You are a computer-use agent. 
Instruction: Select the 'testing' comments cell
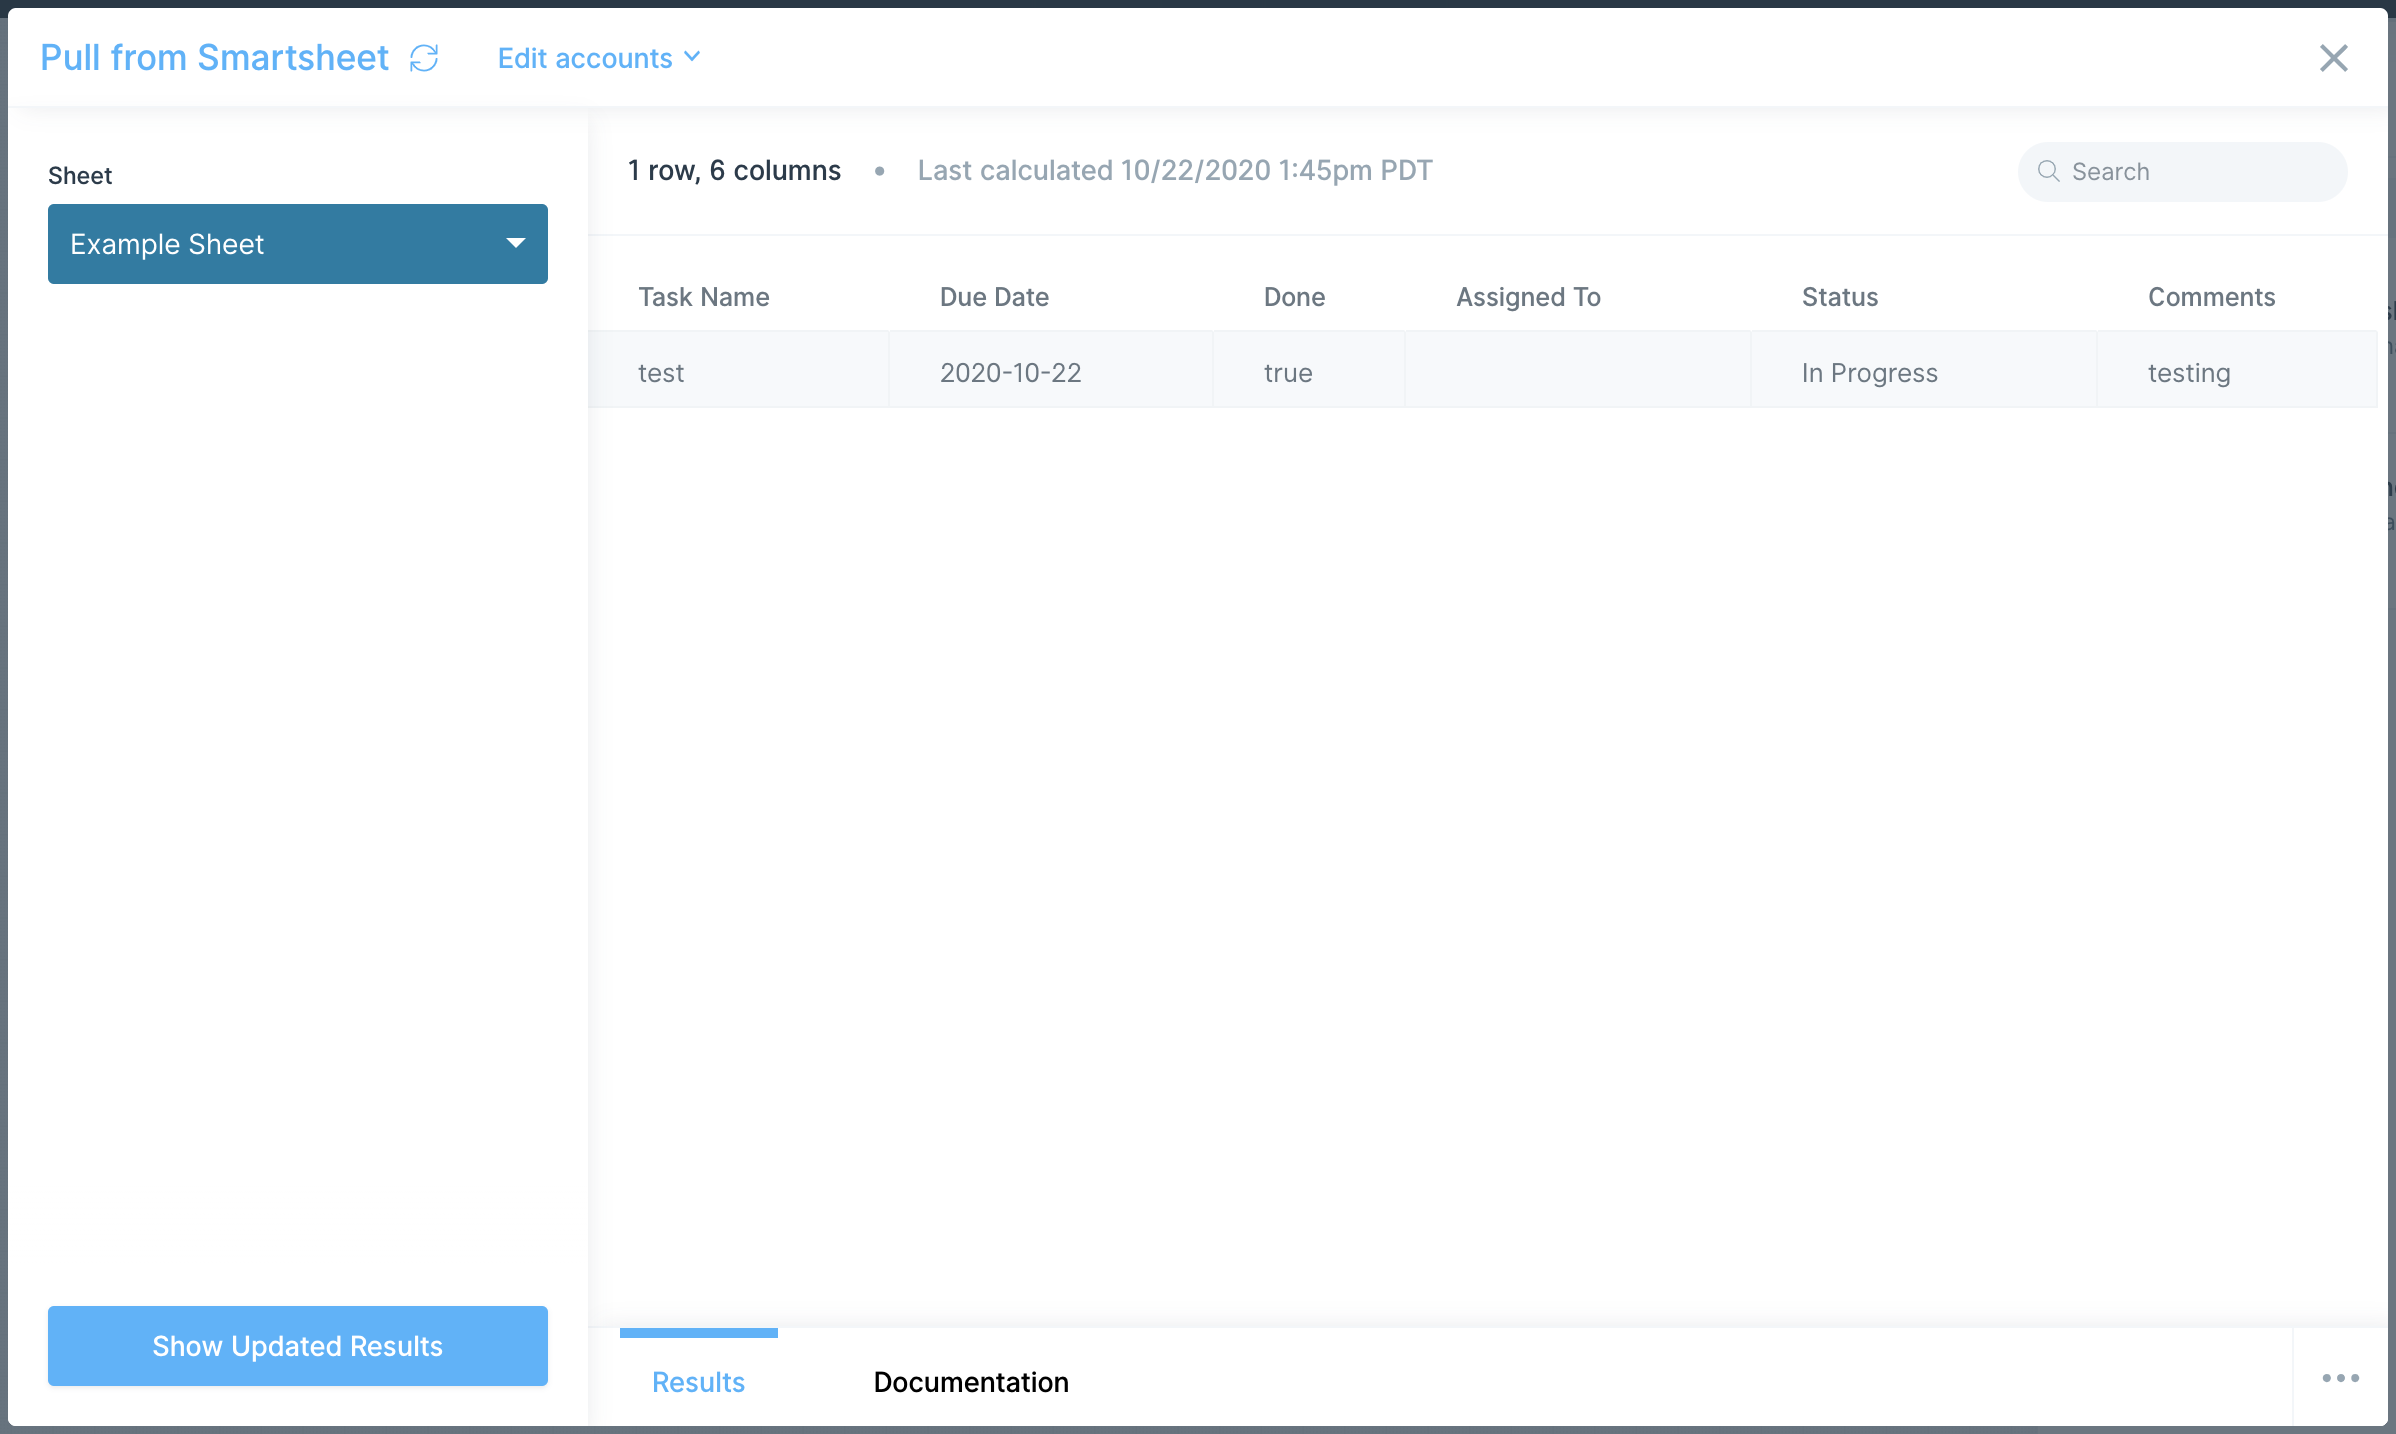tap(2237, 370)
